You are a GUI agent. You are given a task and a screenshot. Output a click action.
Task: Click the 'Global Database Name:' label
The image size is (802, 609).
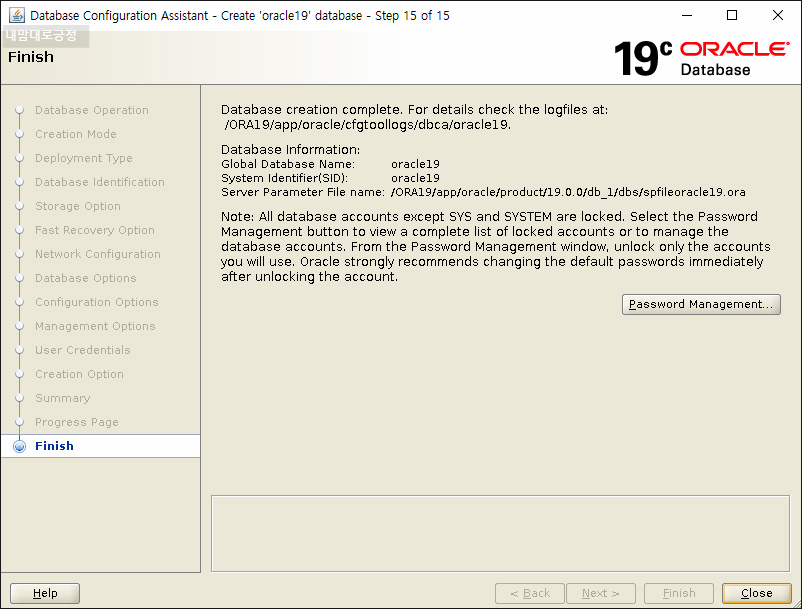coord(287,164)
